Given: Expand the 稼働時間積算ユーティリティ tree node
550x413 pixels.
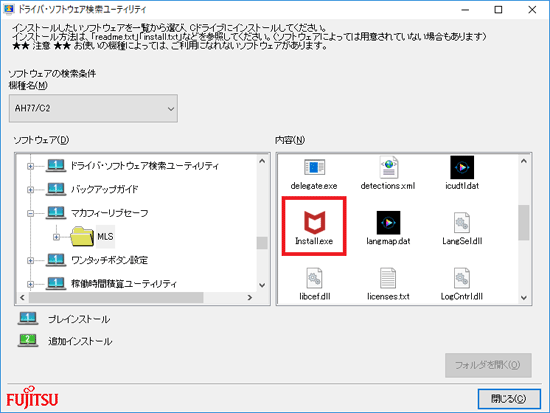Looking at the screenshot, I should pyautogui.click(x=31, y=284).
